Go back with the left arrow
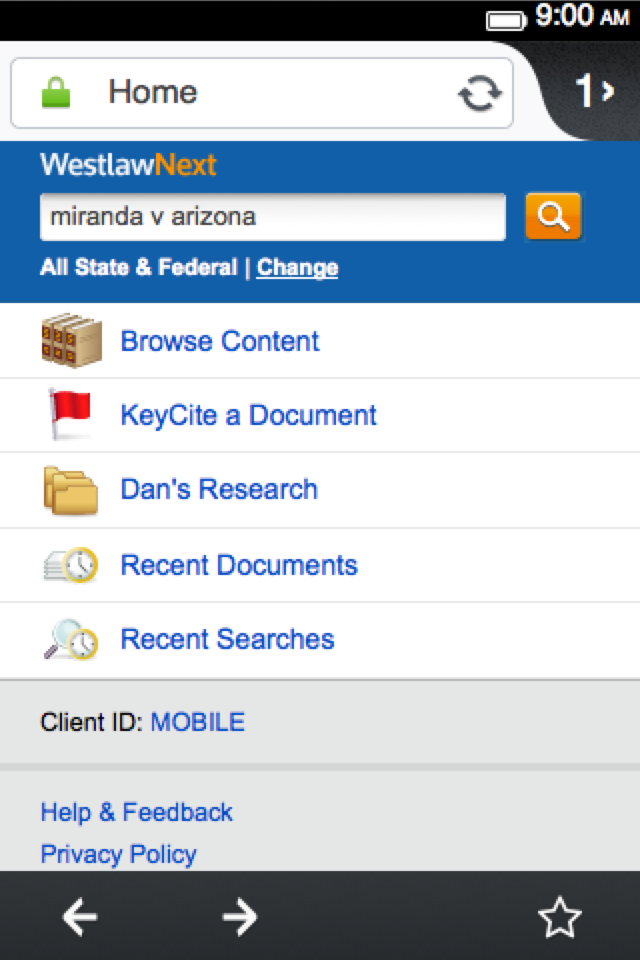 80,917
